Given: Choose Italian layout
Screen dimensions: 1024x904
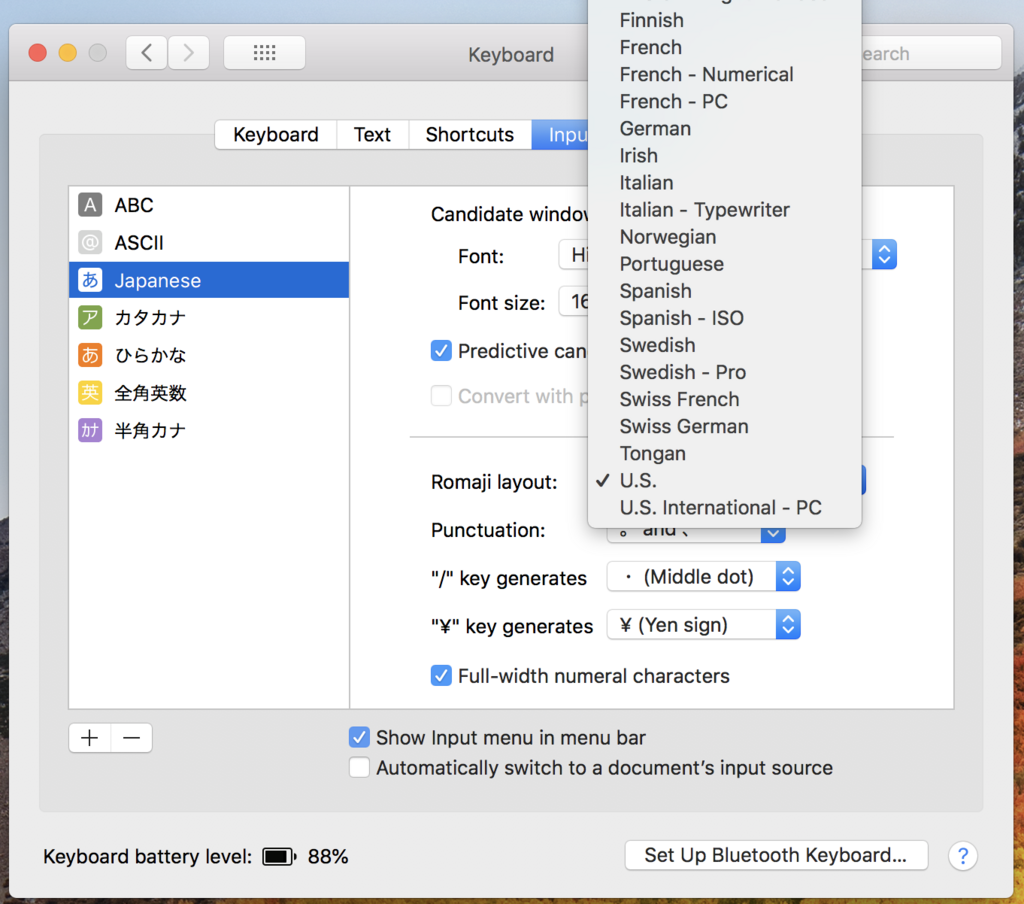Looking at the screenshot, I should (724, 182).
